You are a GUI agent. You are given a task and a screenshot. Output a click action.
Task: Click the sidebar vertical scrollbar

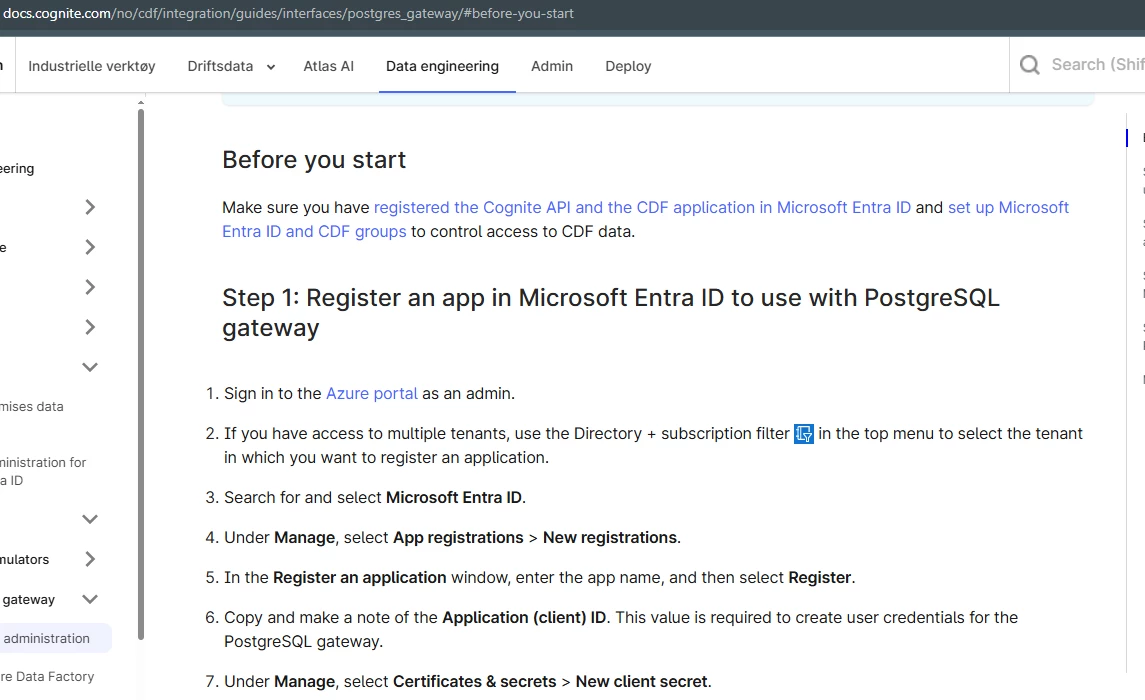(141, 370)
